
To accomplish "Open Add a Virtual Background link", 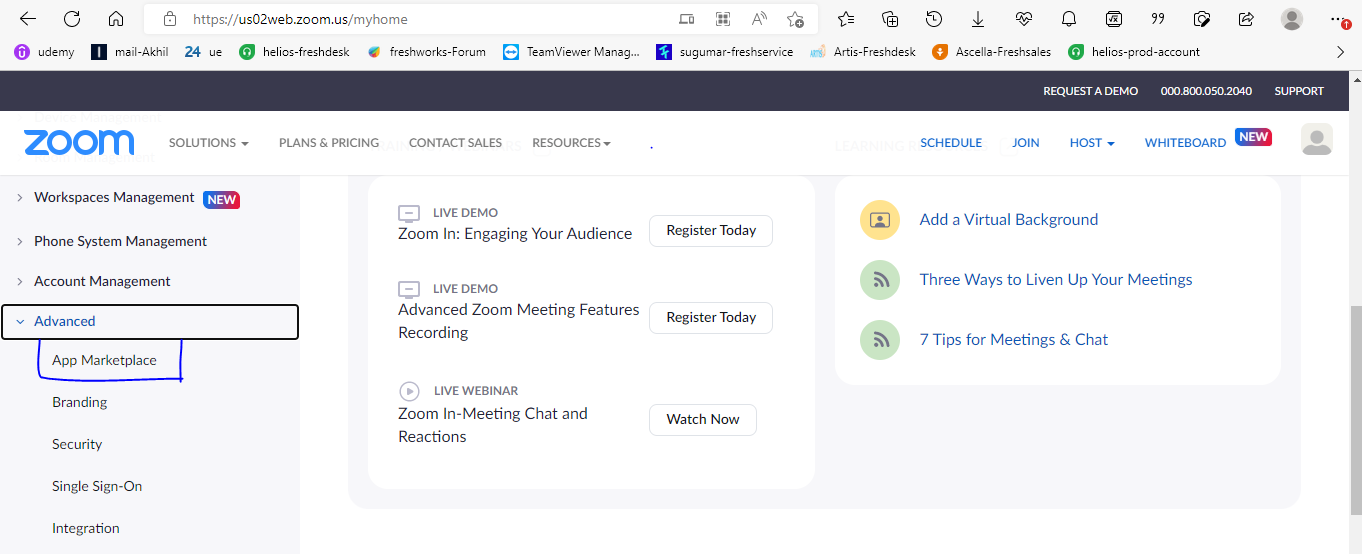I will tap(1009, 220).
